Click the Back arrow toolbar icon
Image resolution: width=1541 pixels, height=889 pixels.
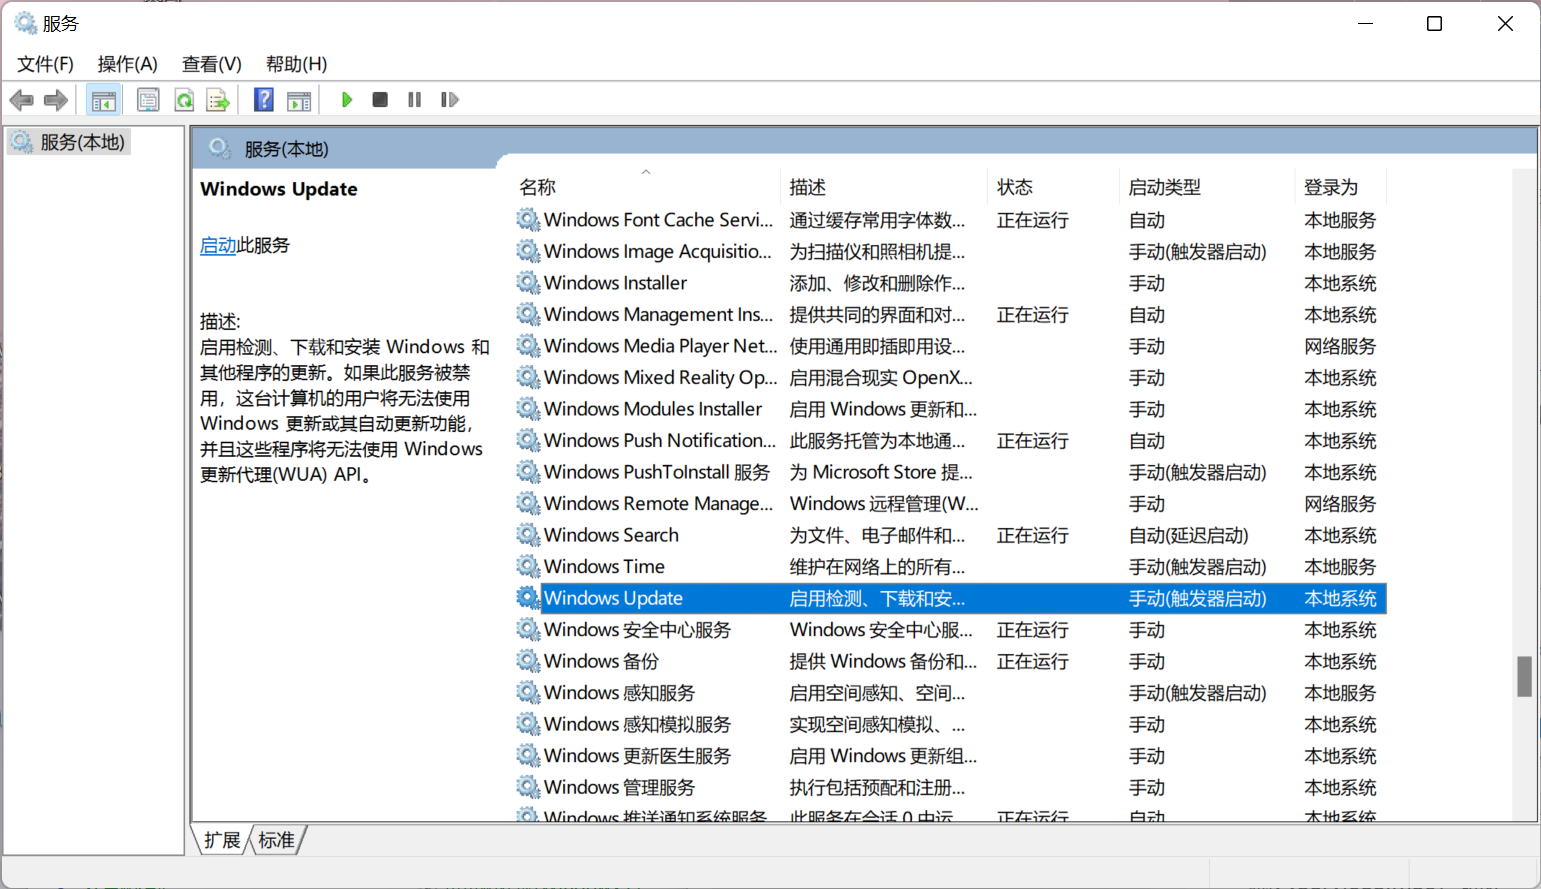pos(22,100)
